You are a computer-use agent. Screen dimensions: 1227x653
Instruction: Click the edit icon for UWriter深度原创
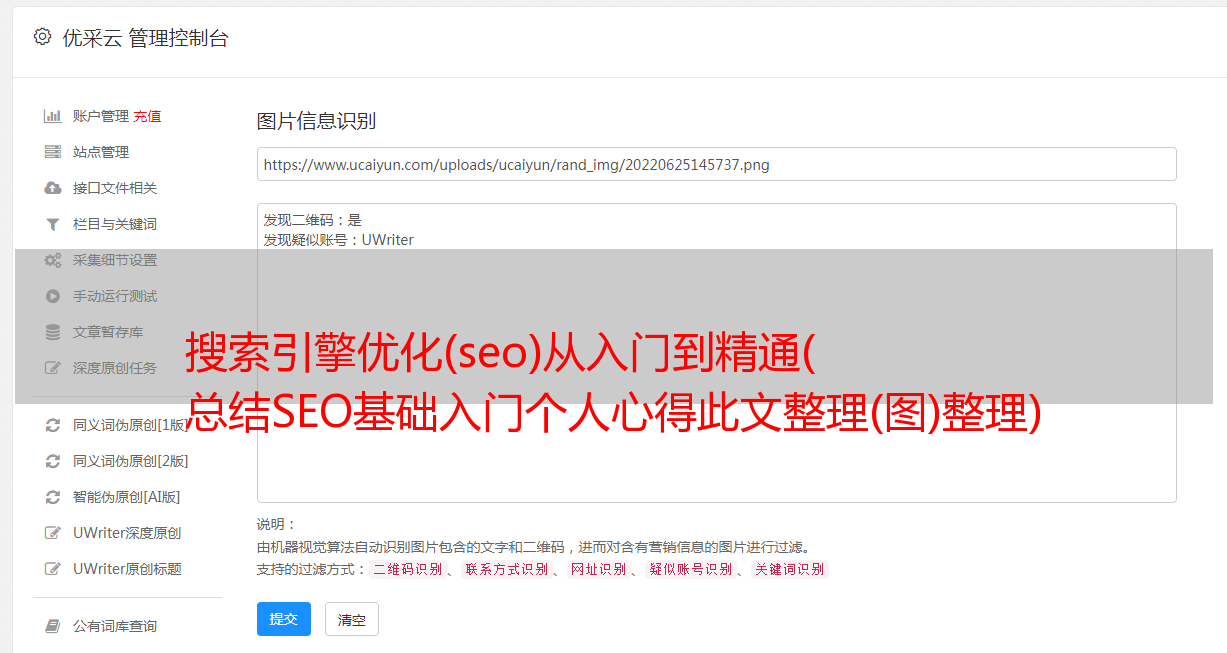53,533
